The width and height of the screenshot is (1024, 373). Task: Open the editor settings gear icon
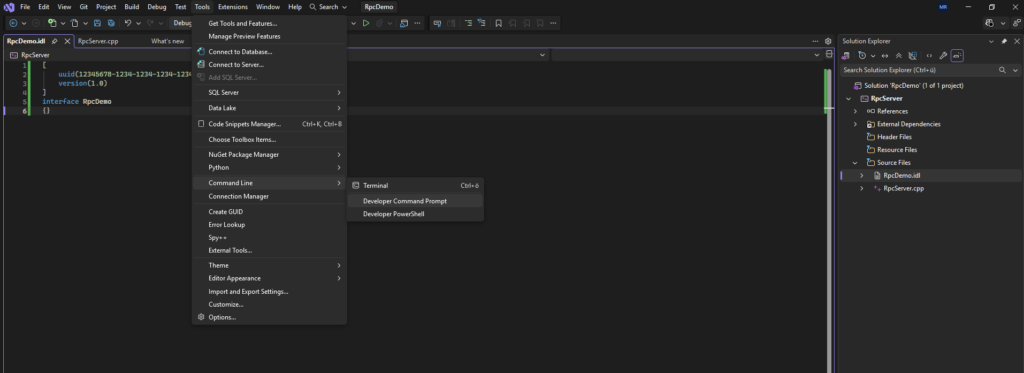pos(828,41)
